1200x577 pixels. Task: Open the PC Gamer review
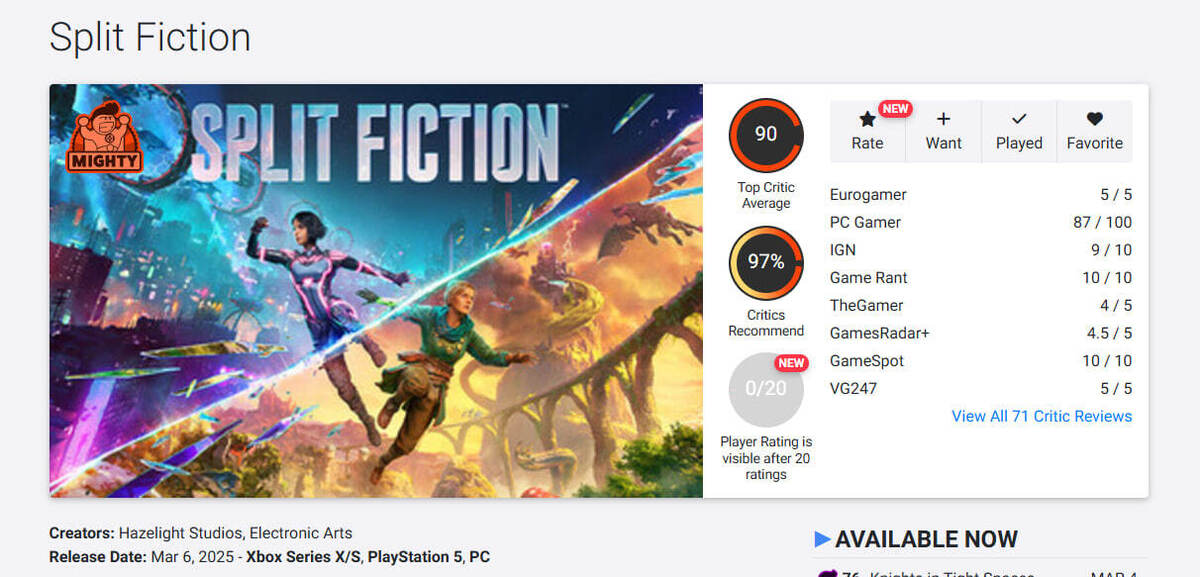865,222
